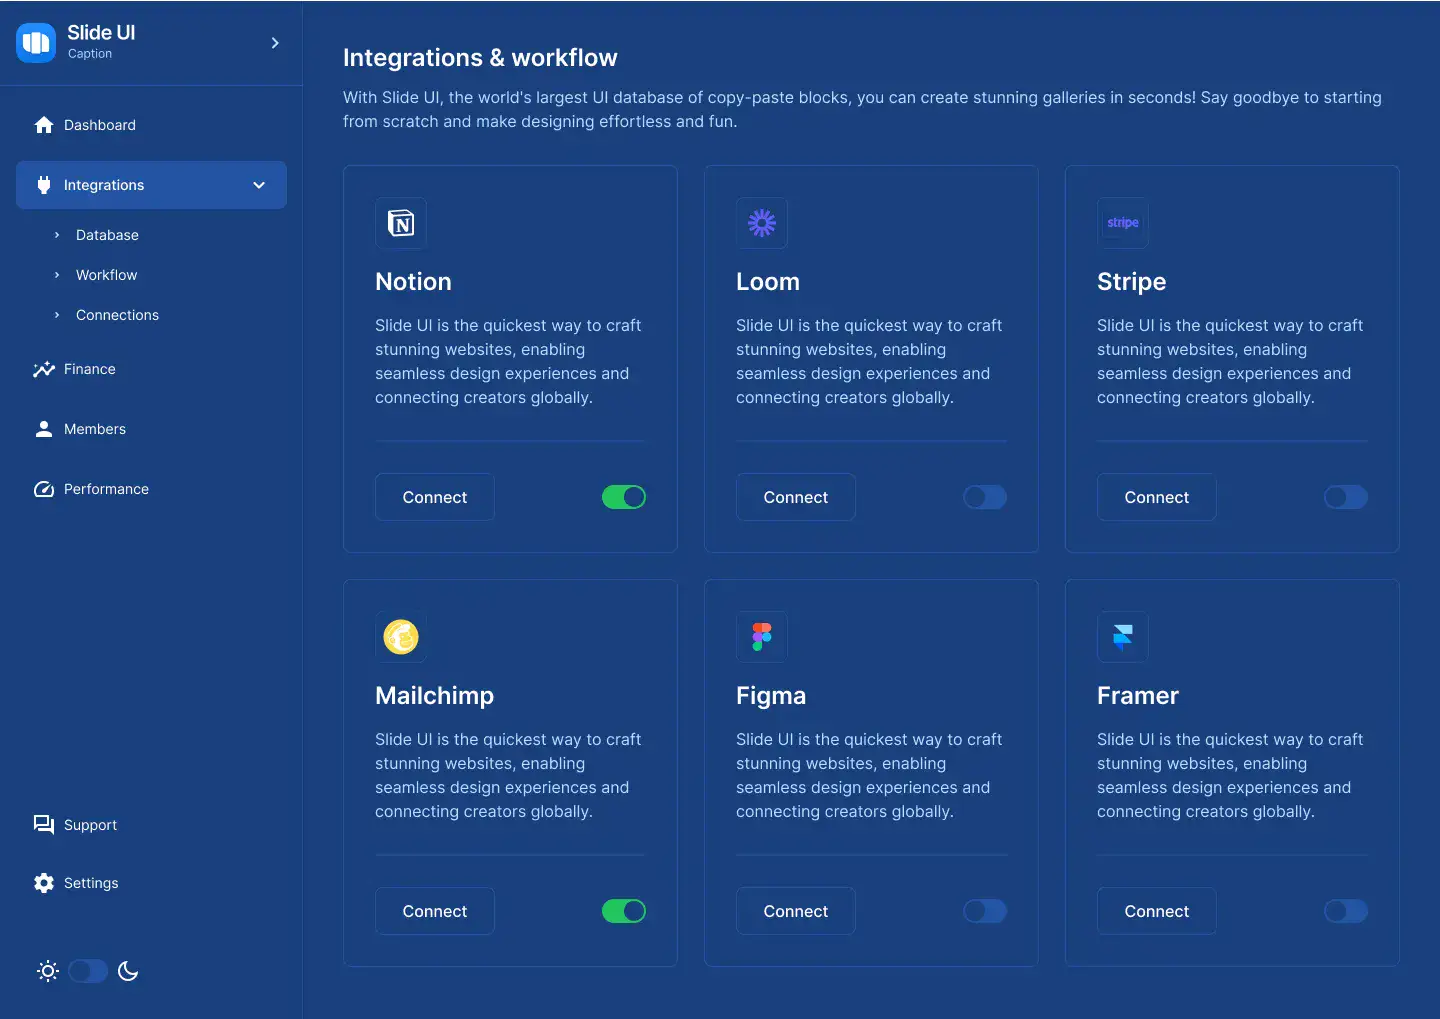Expand the Database submenu arrow
Image resolution: width=1440 pixels, height=1019 pixels.
(x=57, y=235)
